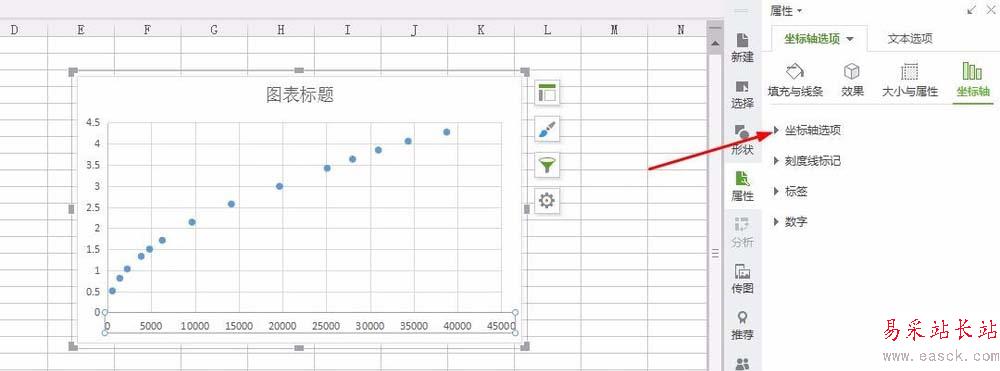The width and height of the screenshot is (1000, 371).
Task: Click the 选择 sidebar icon
Action: click(742, 94)
